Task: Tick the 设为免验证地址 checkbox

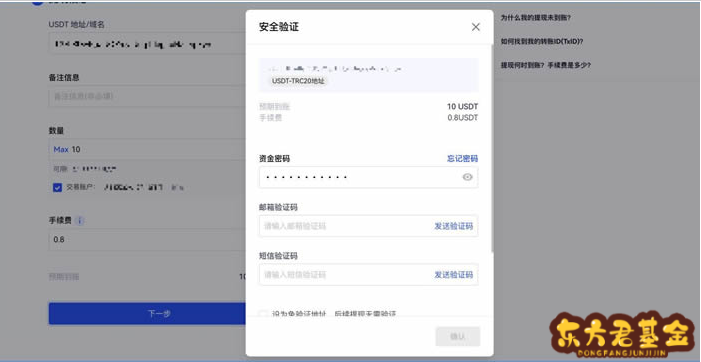Action: point(264,314)
